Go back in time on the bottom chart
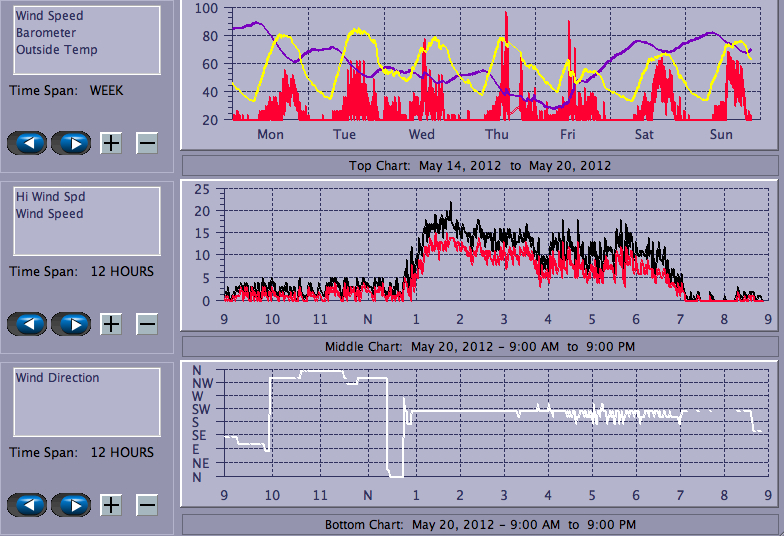This screenshot has width=784, height=536. [x=27, y=505]
